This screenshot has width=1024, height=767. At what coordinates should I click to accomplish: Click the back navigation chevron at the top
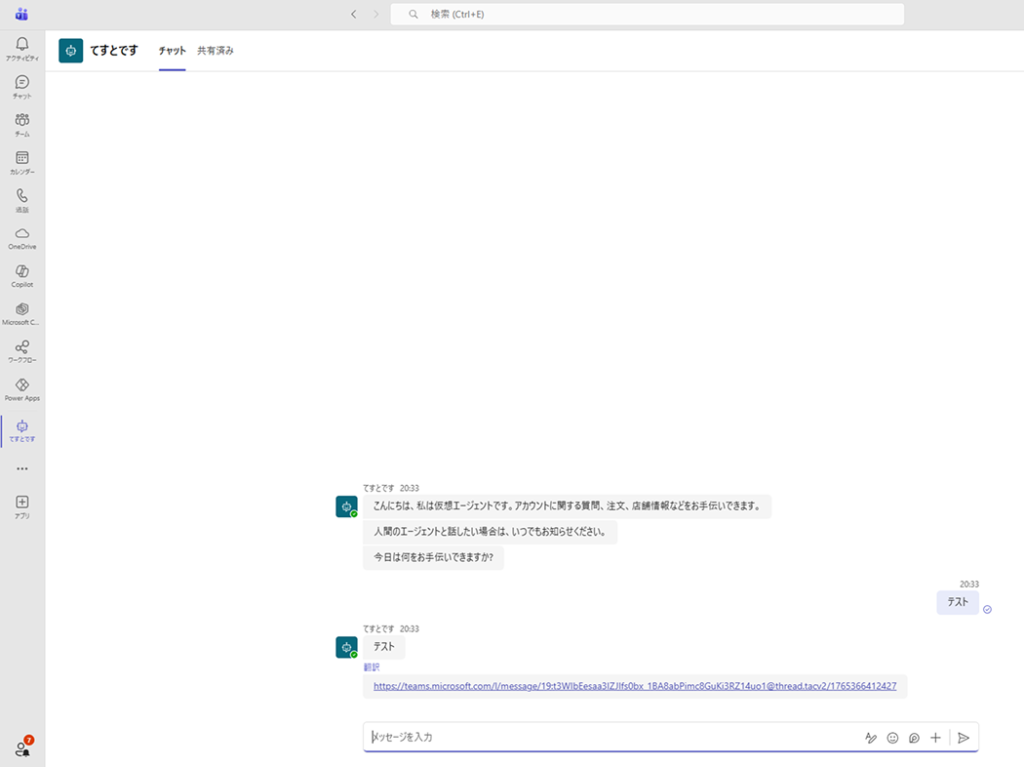coord(353,14)
